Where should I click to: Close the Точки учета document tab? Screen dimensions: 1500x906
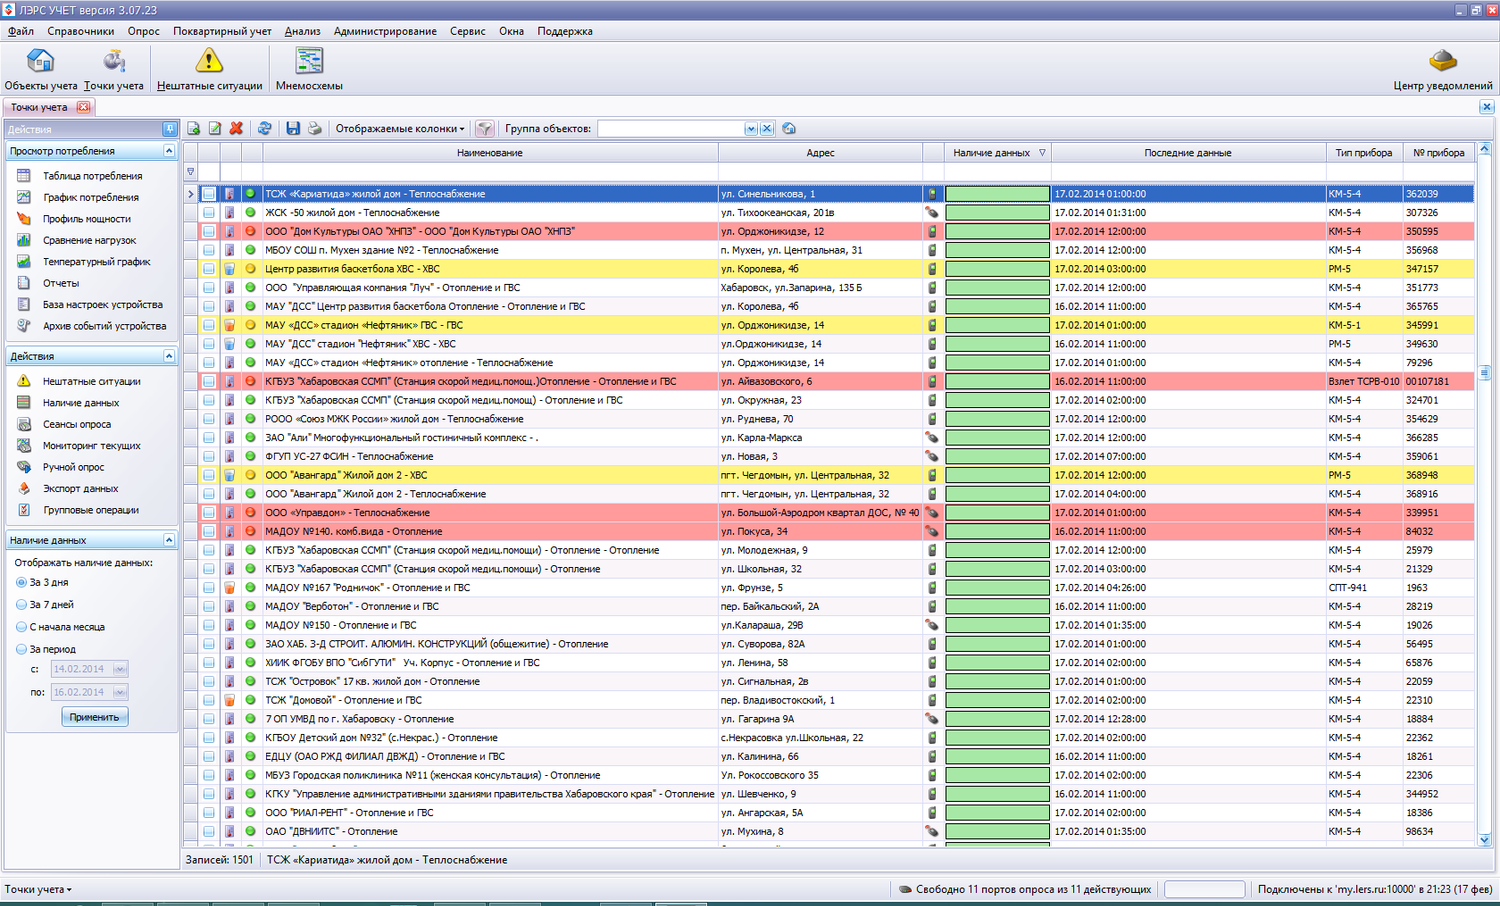(84, 107)
